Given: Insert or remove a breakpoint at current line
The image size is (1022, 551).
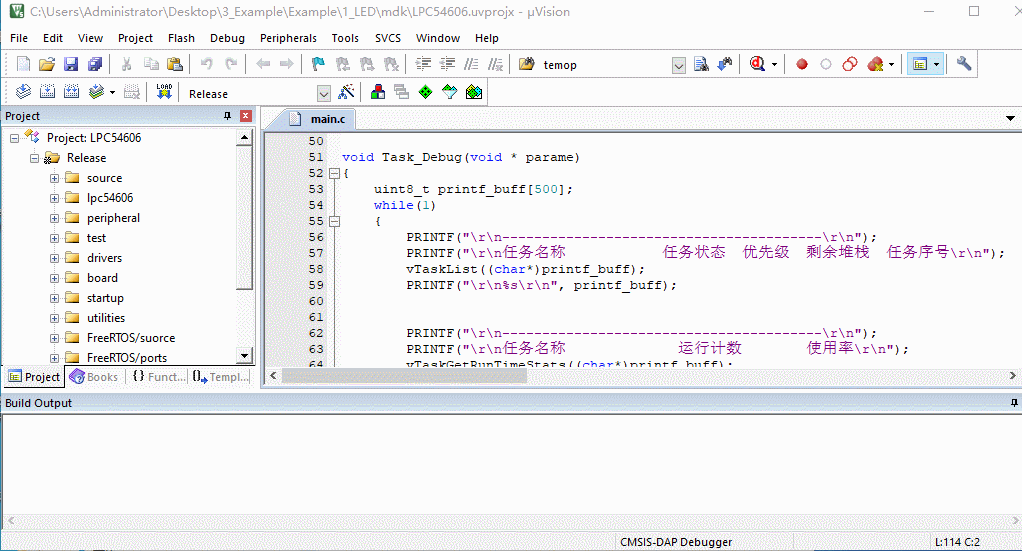Looking at the screenshot, I should 802,65.
